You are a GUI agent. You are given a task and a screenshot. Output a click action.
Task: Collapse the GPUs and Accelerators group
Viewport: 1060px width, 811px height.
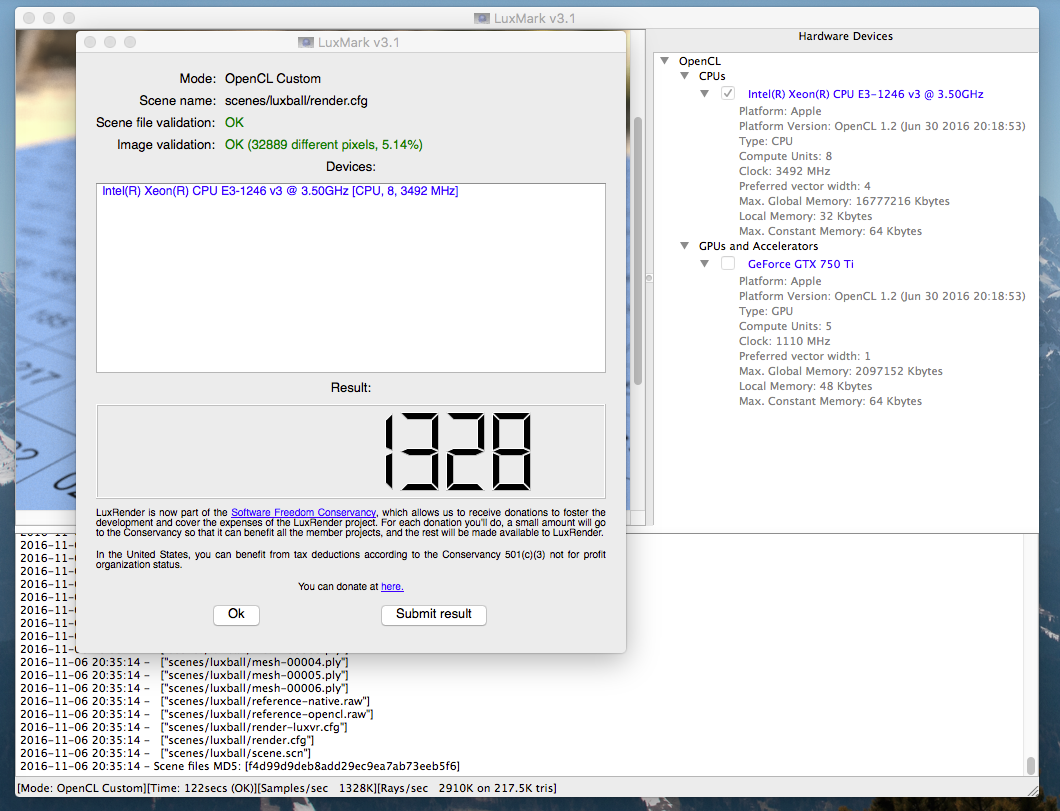685,246
